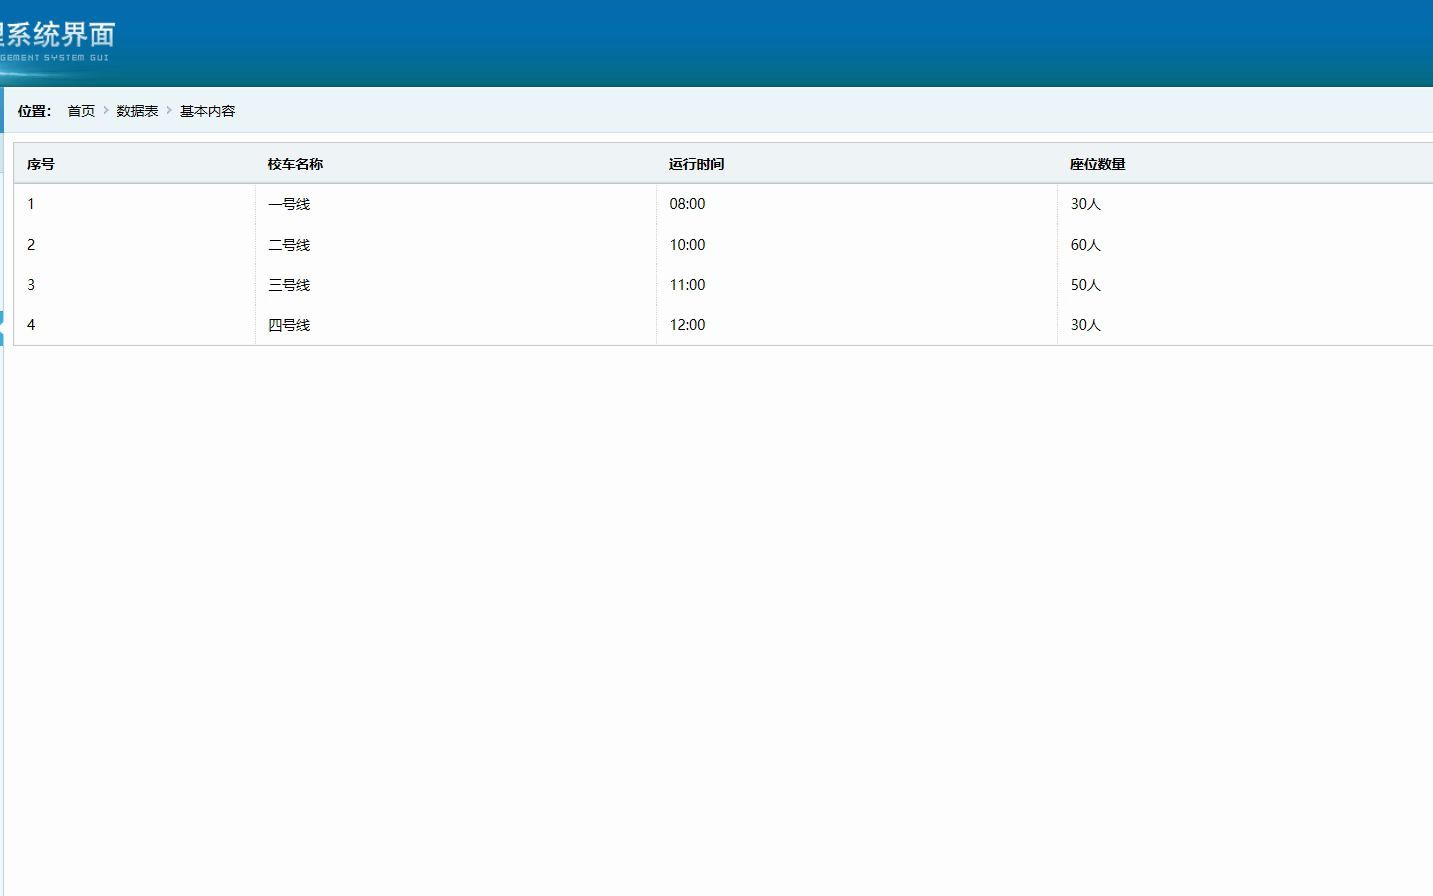Click the 08:00 run time cell
The image size is (1433, 896).
click(687, 204)
